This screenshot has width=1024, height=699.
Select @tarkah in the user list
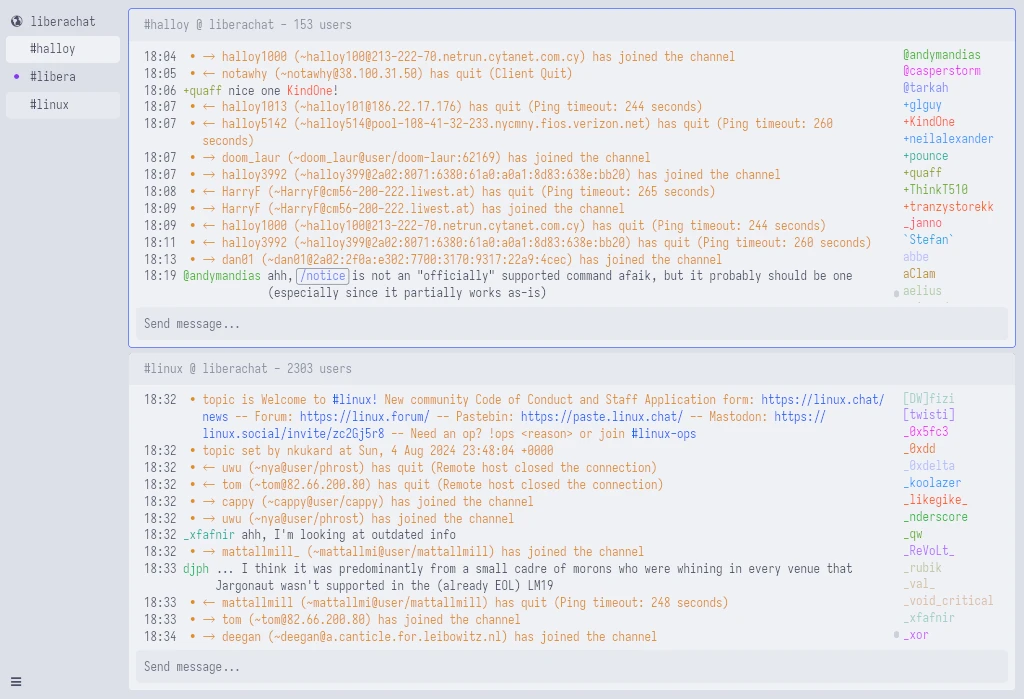pos(925,88)
